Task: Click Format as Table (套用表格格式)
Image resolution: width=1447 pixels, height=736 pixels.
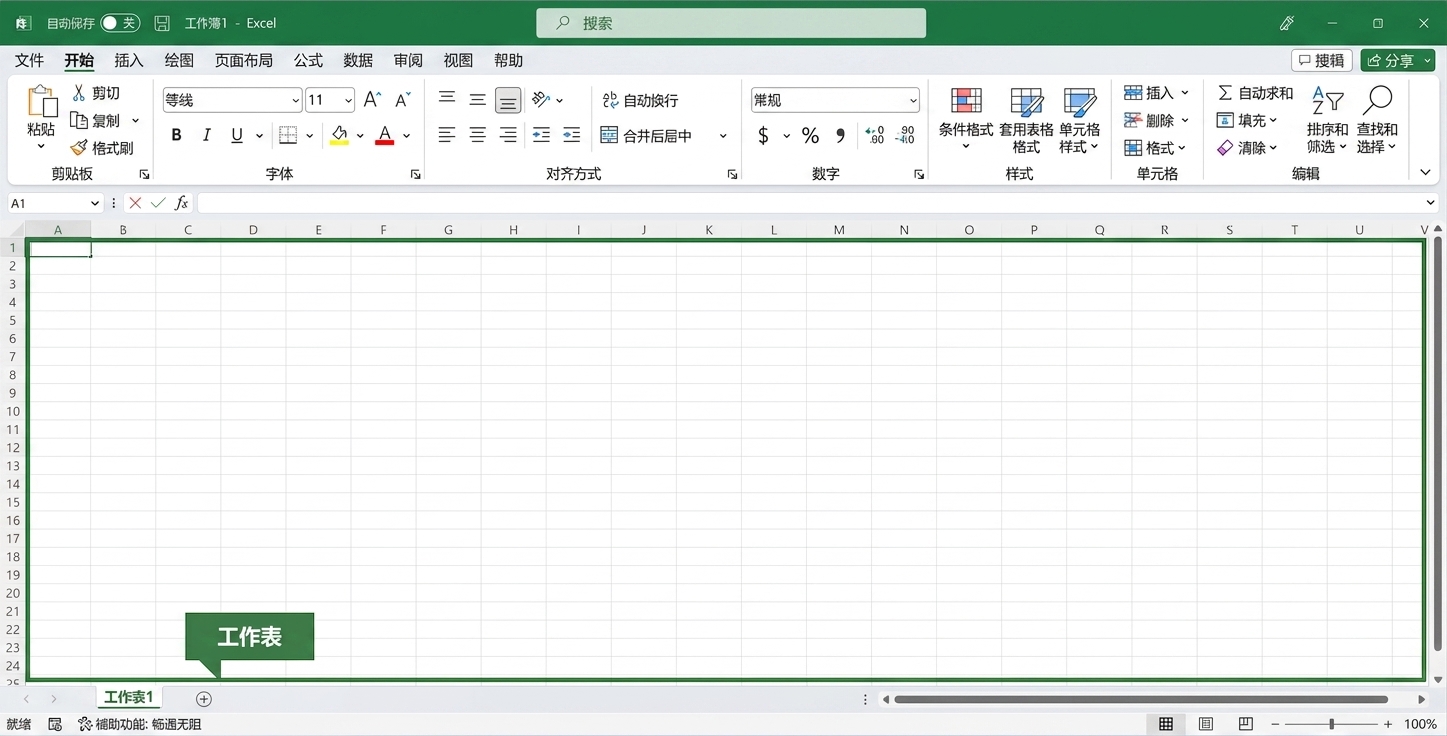Action: tap(1026, 120)
